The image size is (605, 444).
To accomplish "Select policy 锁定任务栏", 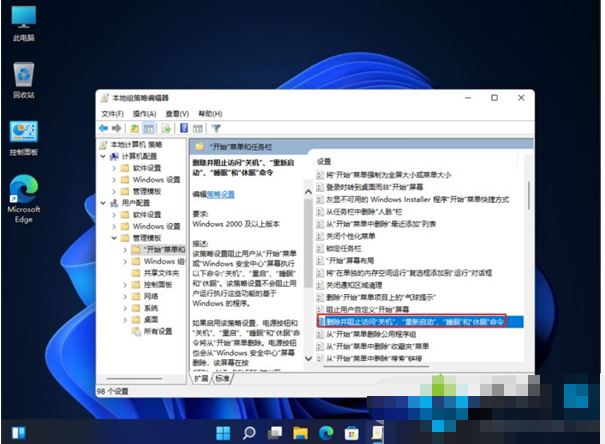I will coord(344,248).
